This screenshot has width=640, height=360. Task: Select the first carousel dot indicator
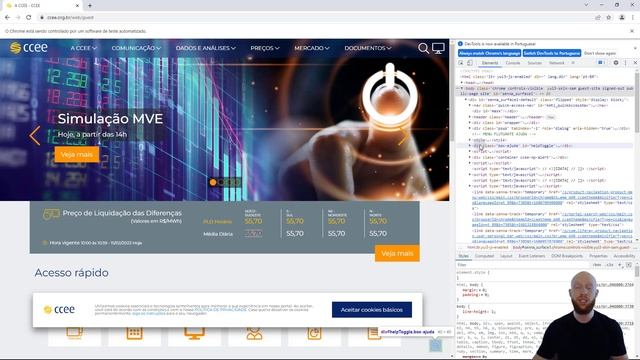[213, 182]
